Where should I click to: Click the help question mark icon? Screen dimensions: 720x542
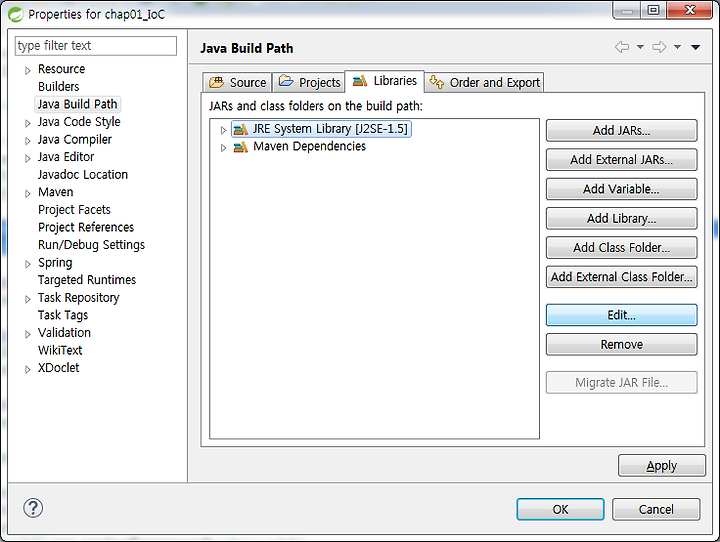[33, 508]
